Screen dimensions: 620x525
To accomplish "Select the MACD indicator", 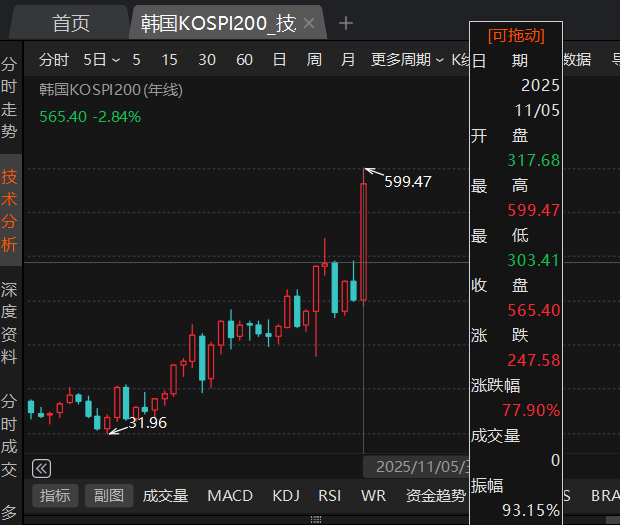I will (230, 496).
